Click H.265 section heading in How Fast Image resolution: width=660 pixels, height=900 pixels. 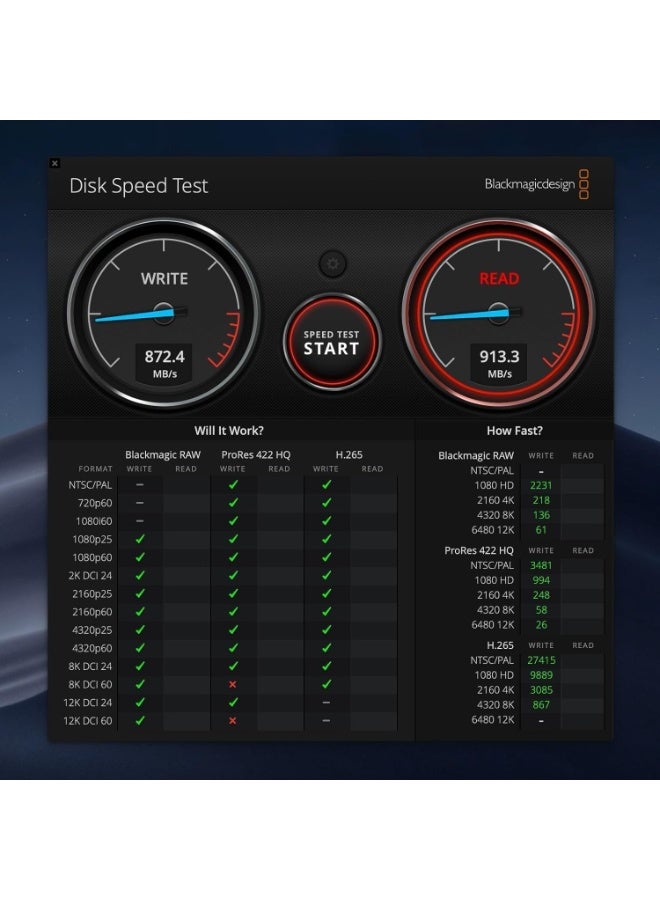(x=500, y=645)
